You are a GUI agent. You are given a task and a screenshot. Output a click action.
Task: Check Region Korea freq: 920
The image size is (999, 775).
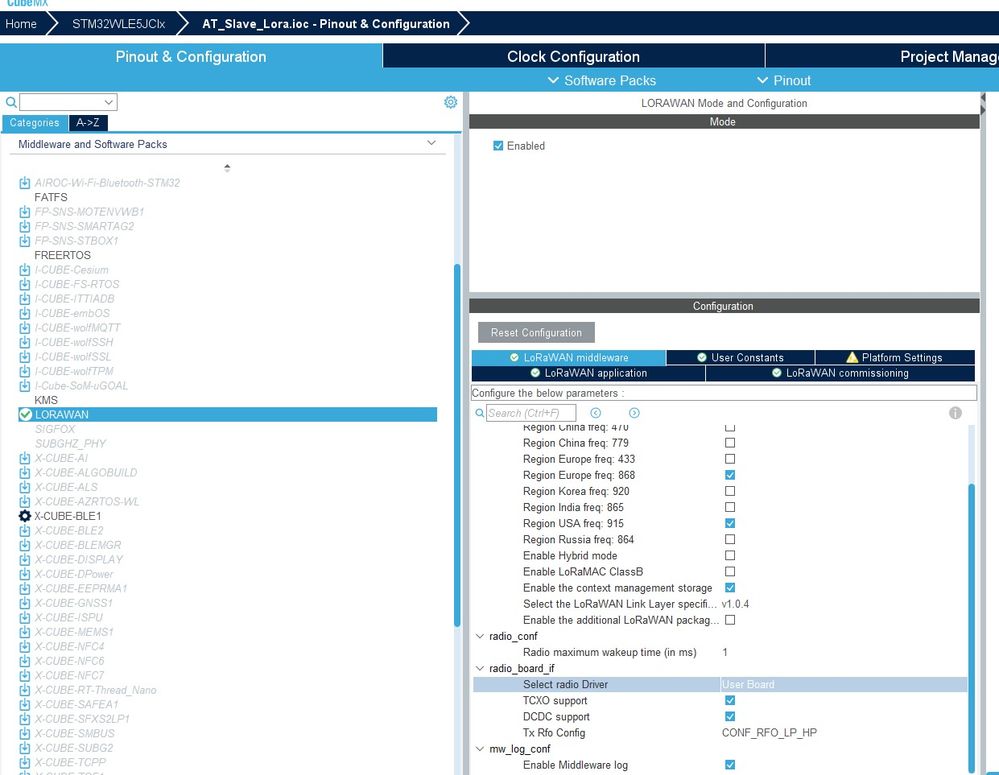point(730,491)
